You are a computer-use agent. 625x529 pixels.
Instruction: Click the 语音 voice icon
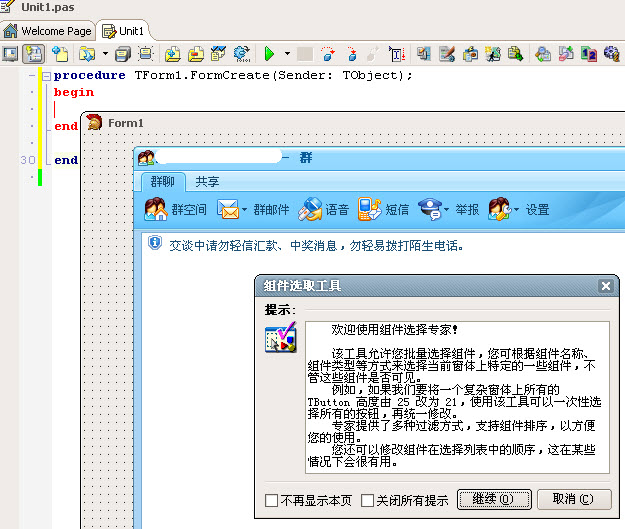(311, 210)
